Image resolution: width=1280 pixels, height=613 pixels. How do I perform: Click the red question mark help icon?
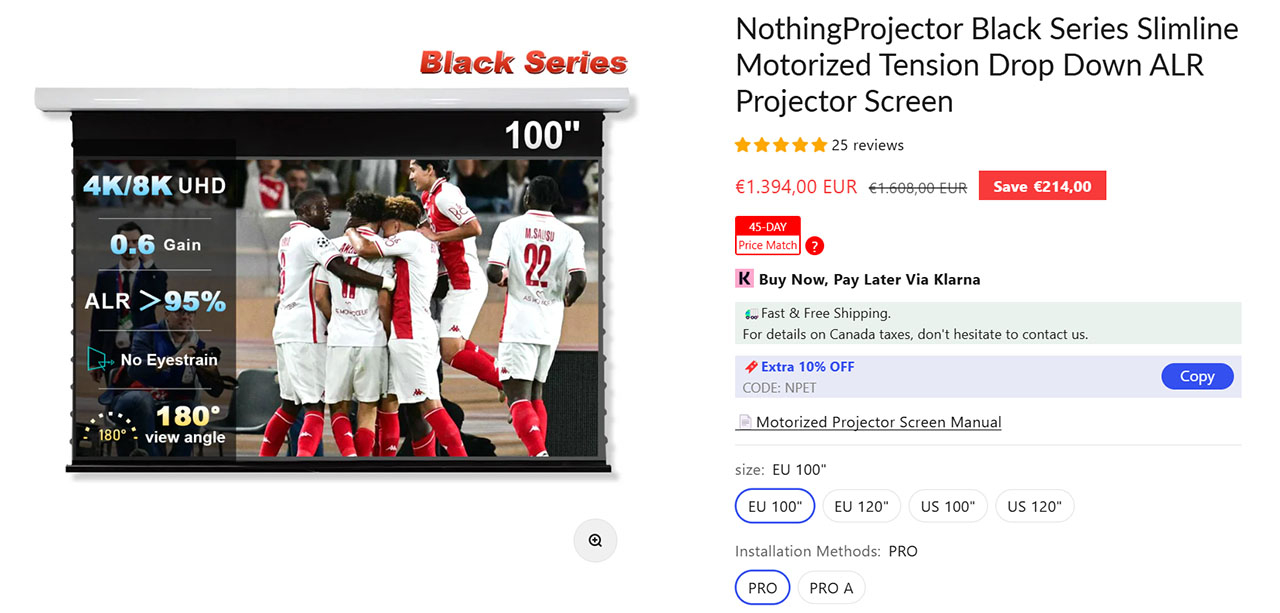815,246
